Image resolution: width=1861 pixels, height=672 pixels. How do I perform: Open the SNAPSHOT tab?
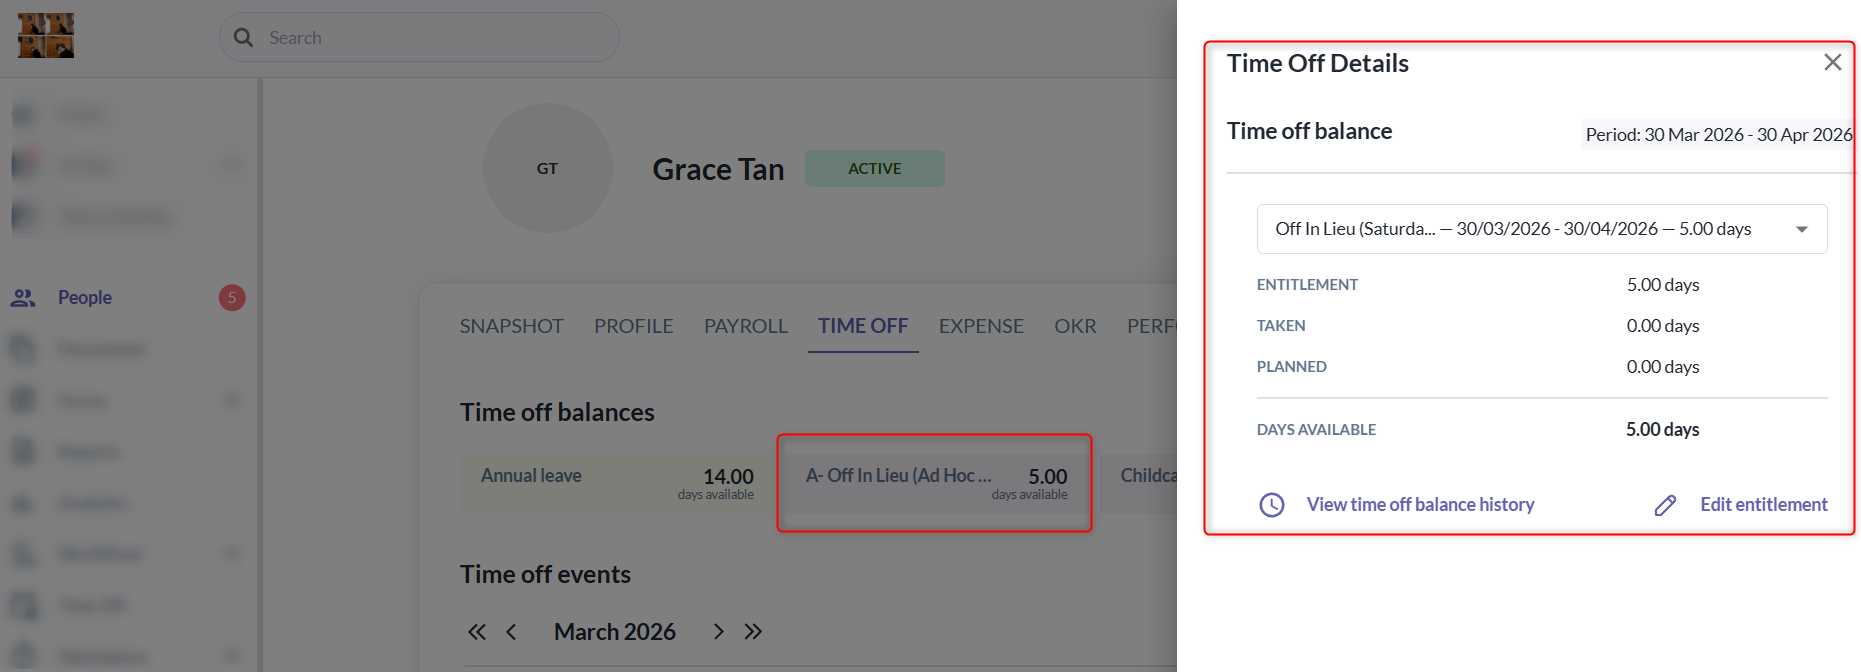tap(512, 326)
